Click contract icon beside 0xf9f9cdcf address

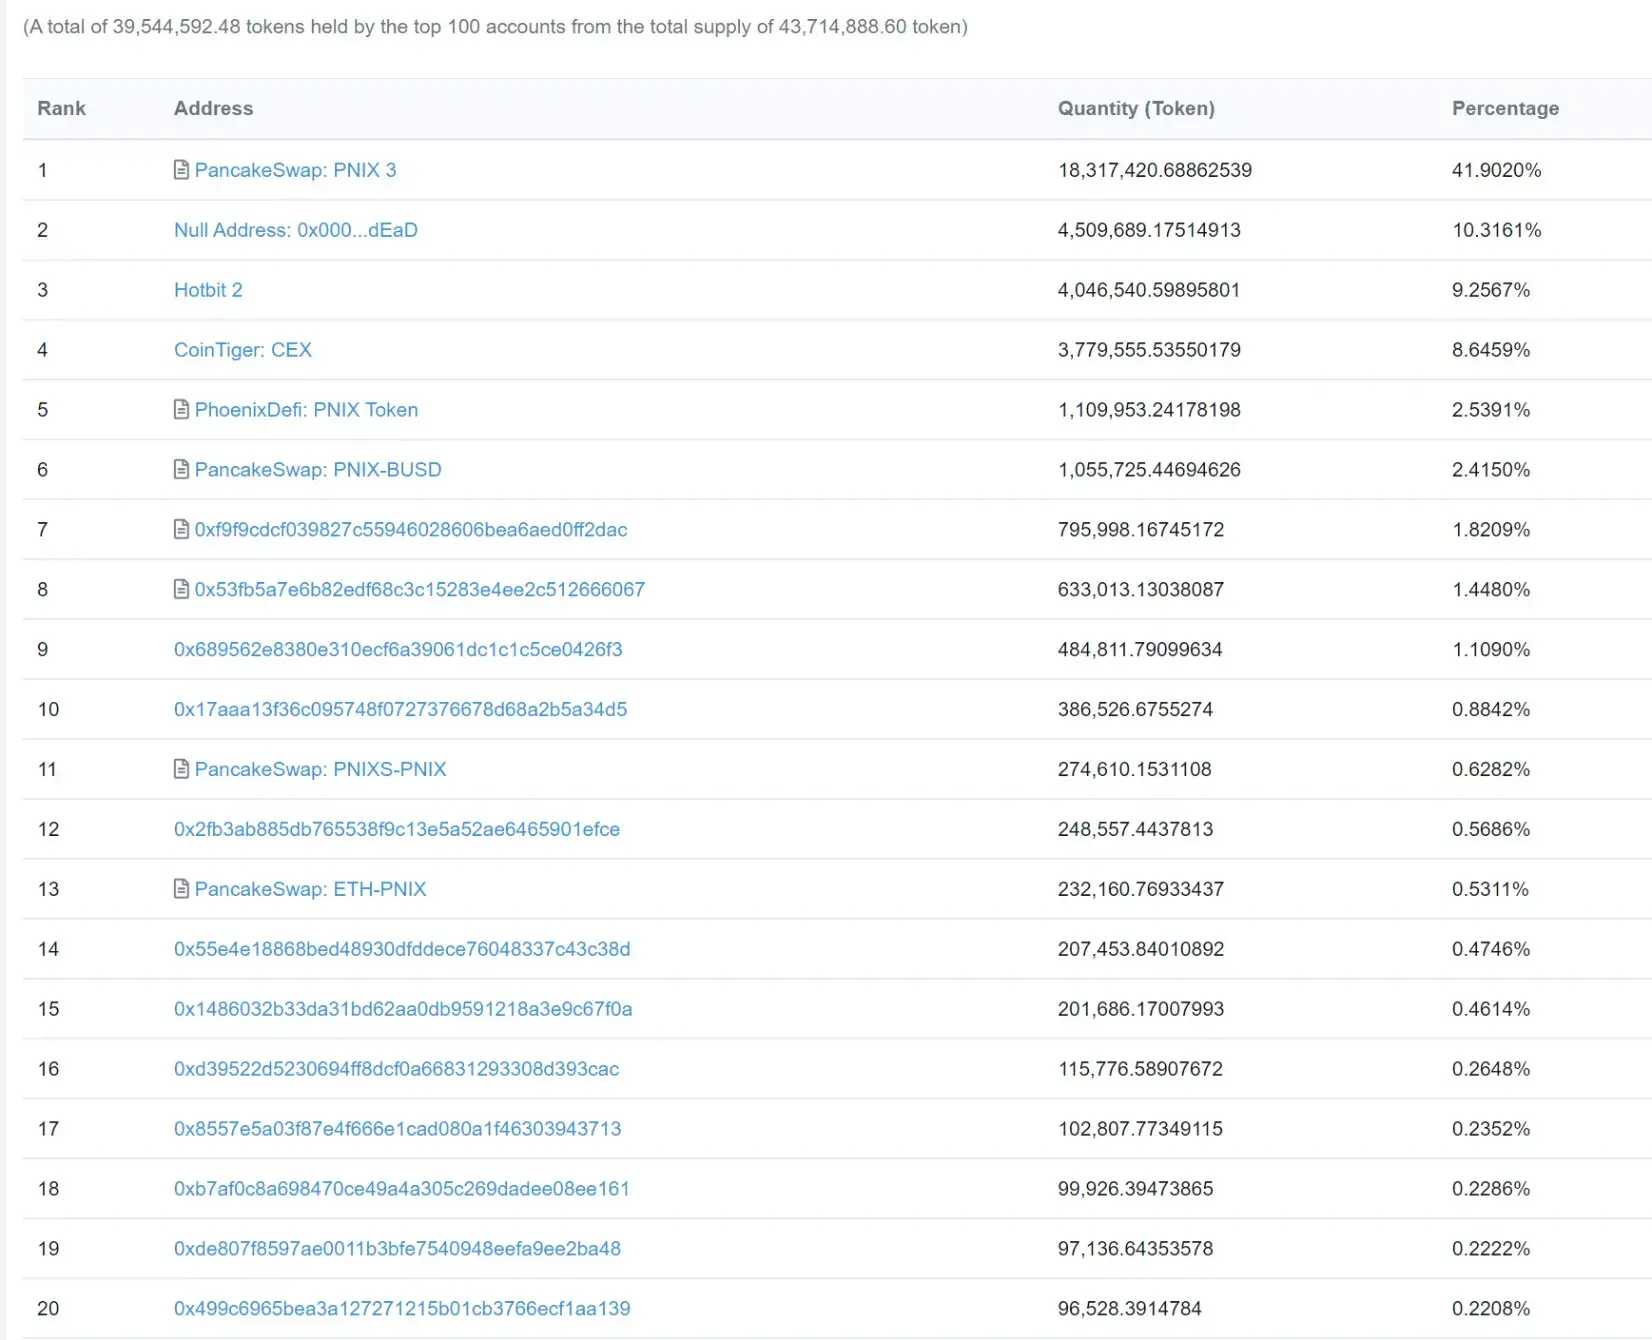[x=181, y=530]
